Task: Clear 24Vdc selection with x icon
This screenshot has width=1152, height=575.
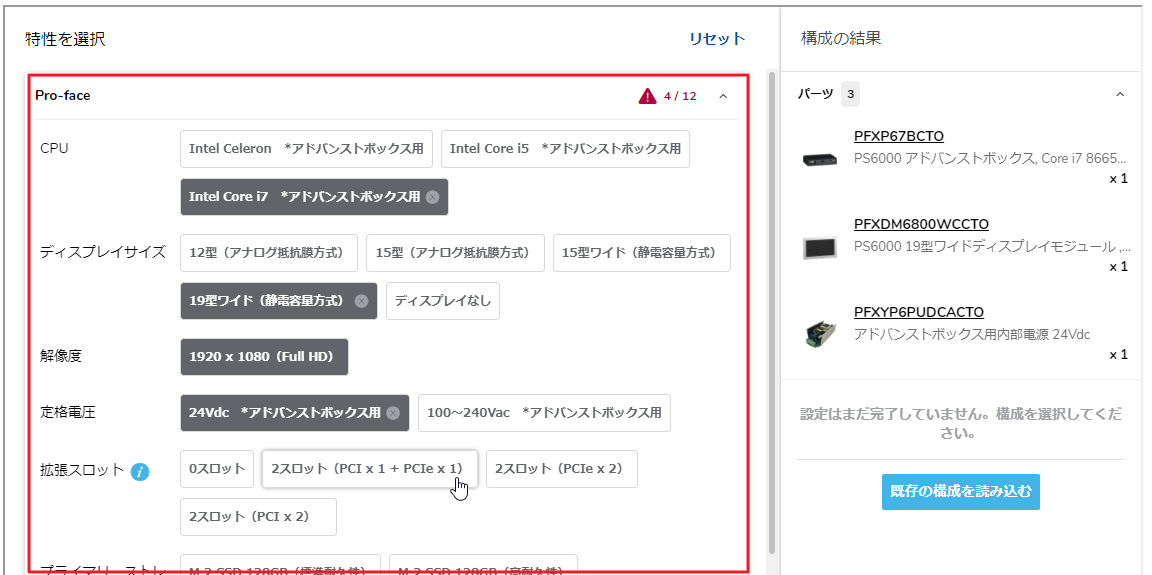Action: 393,413
